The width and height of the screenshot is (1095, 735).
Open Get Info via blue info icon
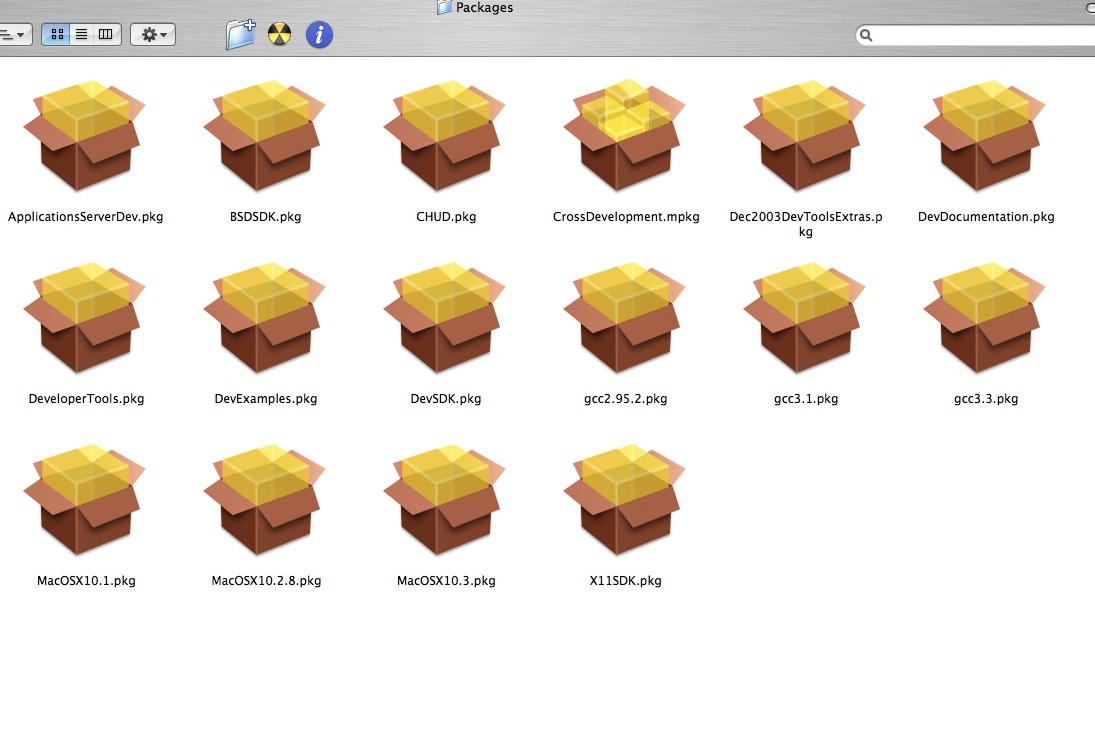click(319, 34)
